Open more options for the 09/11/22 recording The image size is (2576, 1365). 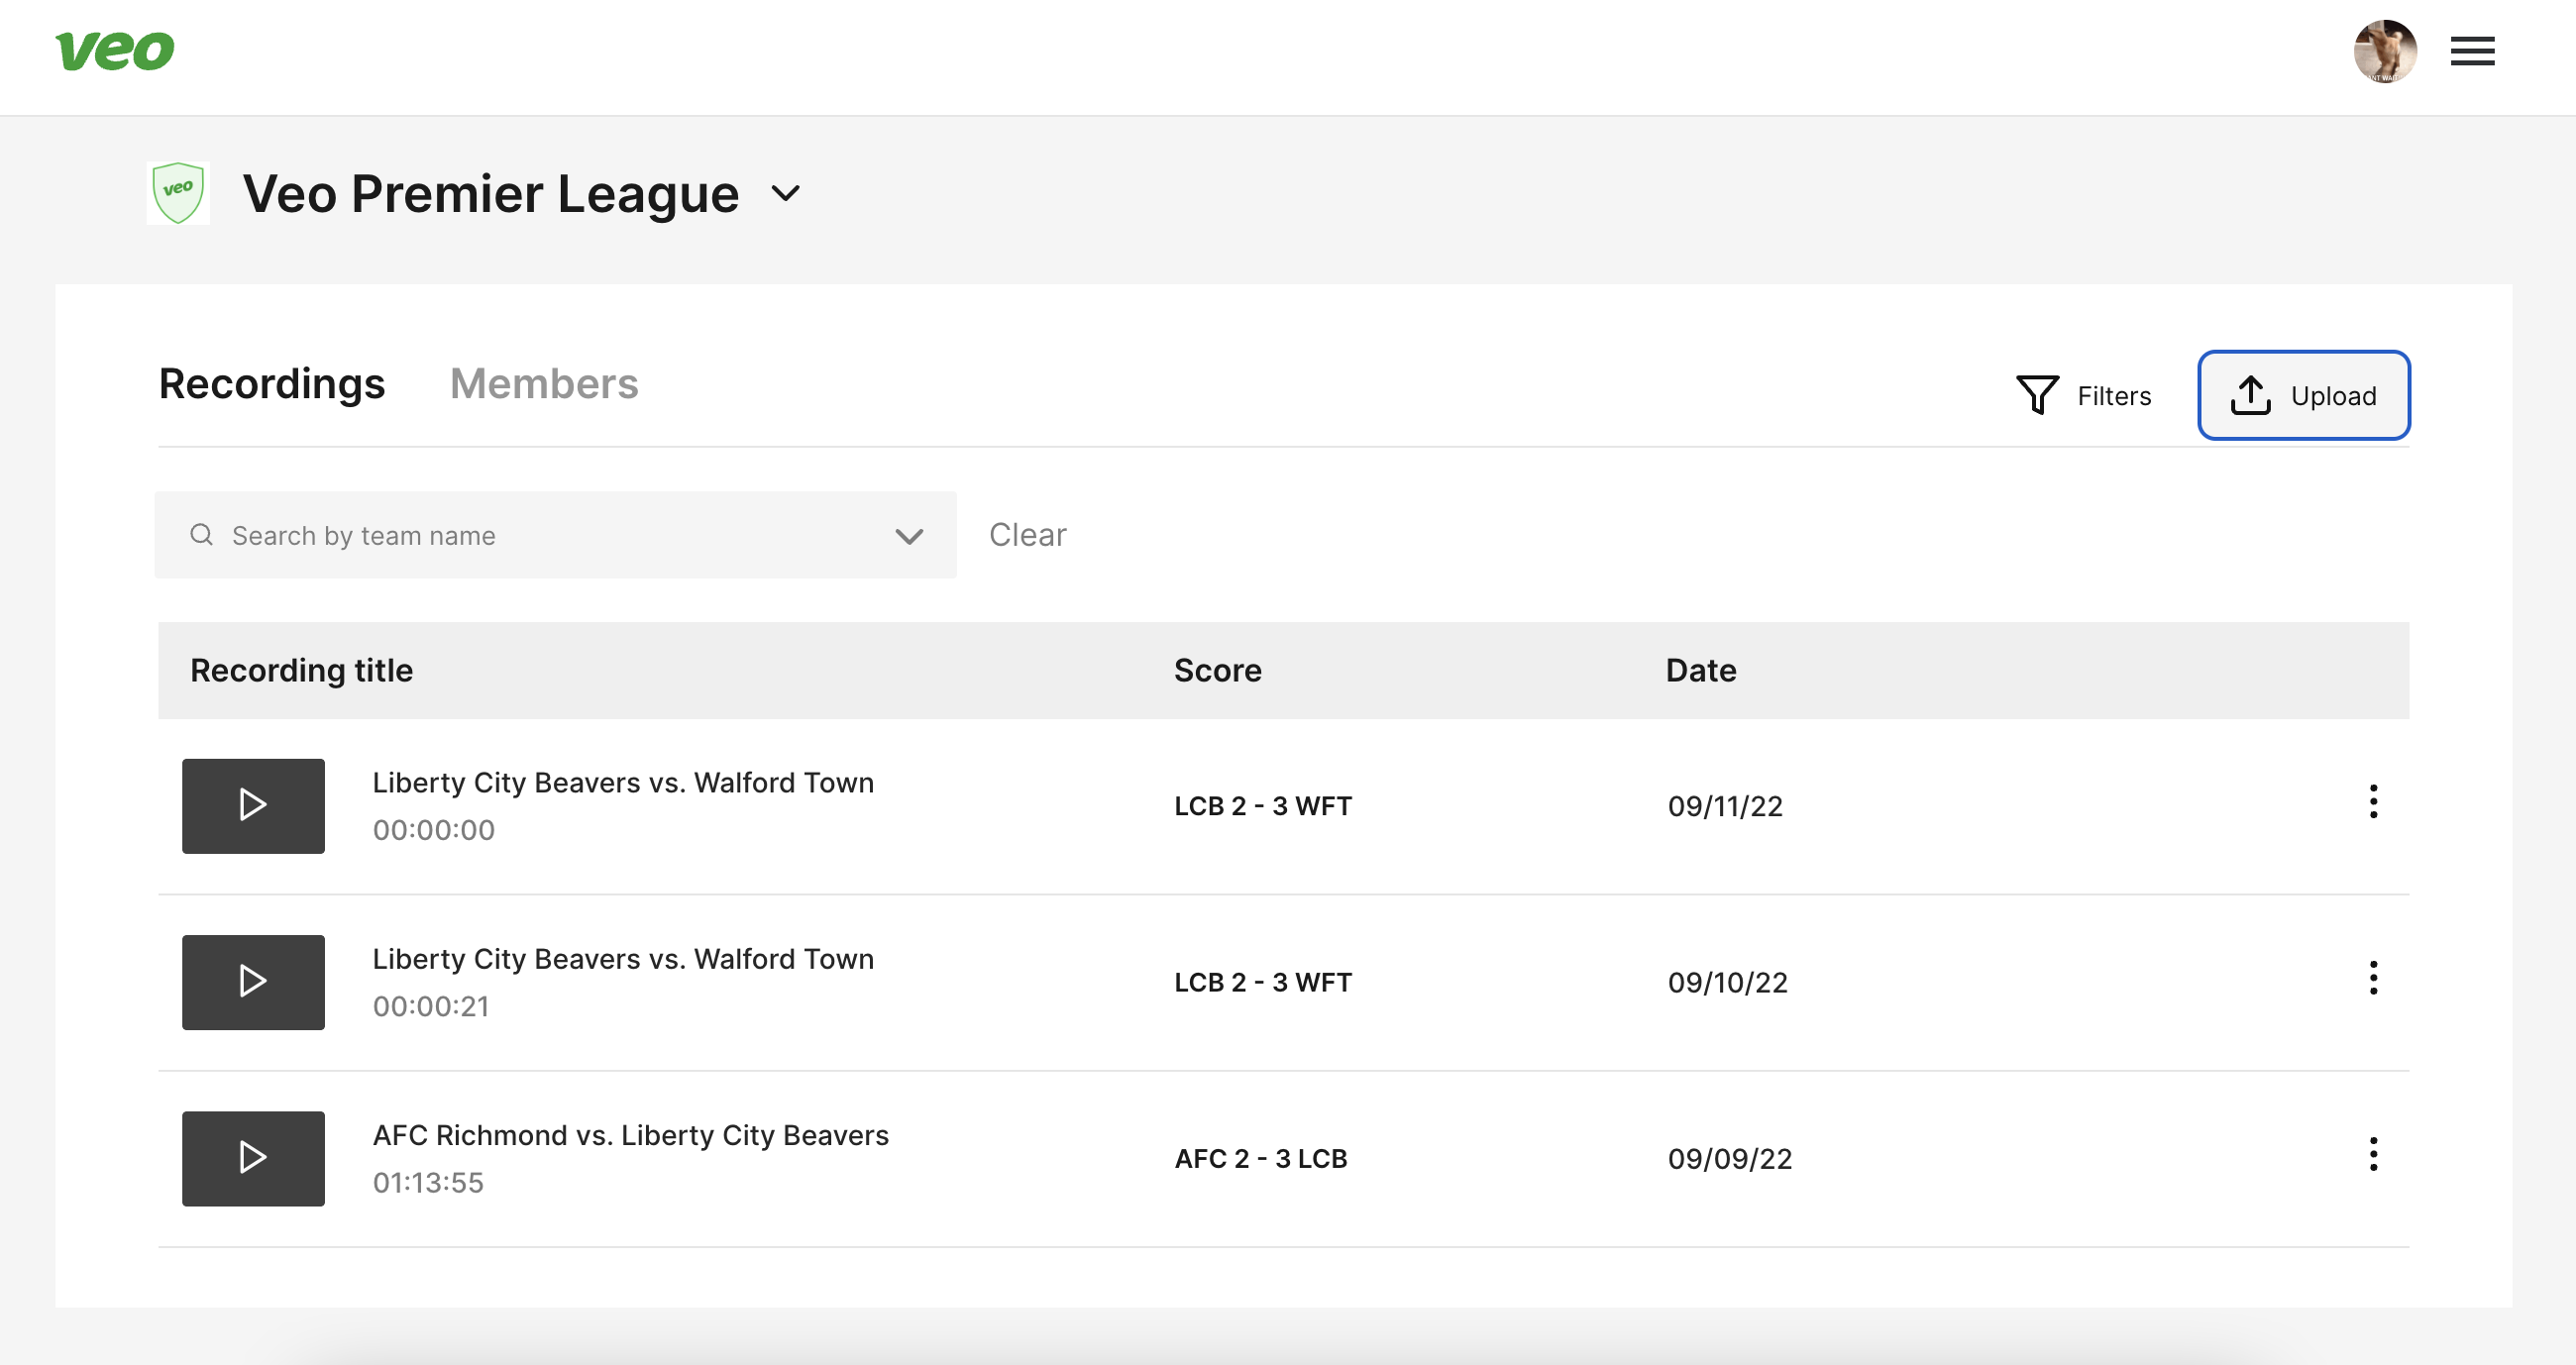tap(2373, 802)
